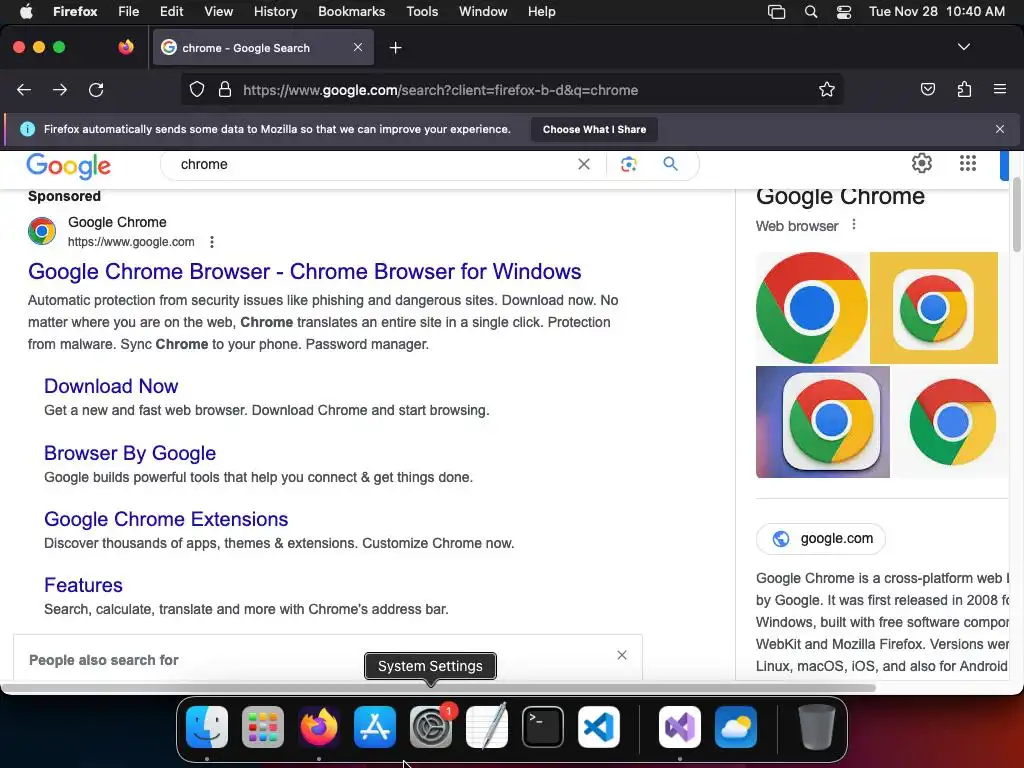Image resolution: width=1024 pixels, height=768 pixels.
Task: Open the Browser By Google sitelink
Action: [130, 453]
